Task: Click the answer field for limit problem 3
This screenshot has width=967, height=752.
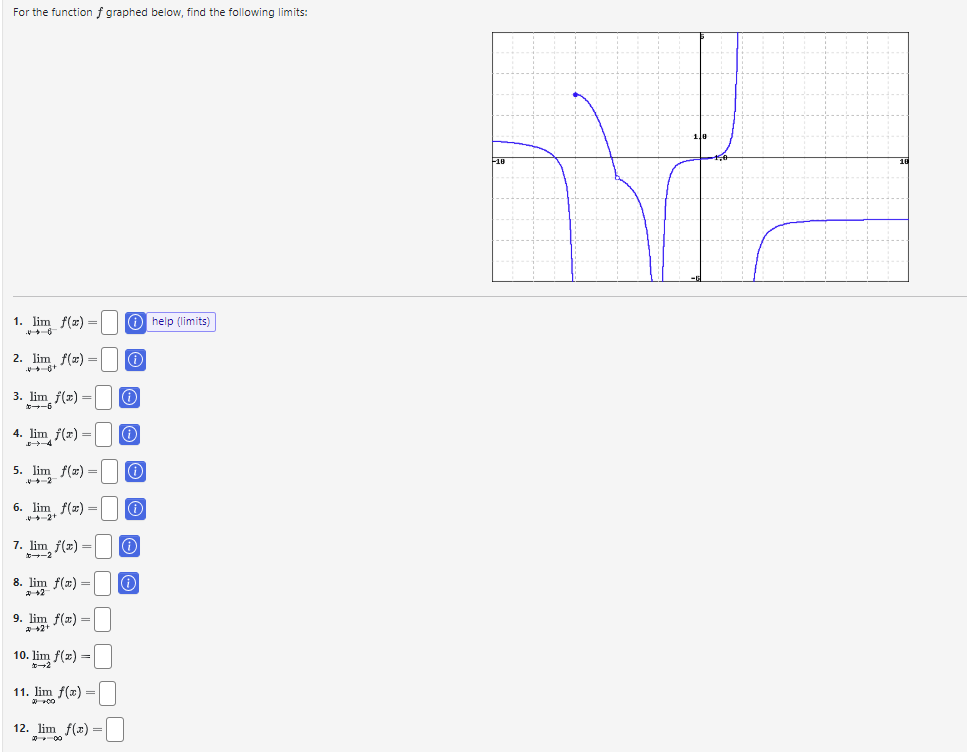Action: point(102,397)
